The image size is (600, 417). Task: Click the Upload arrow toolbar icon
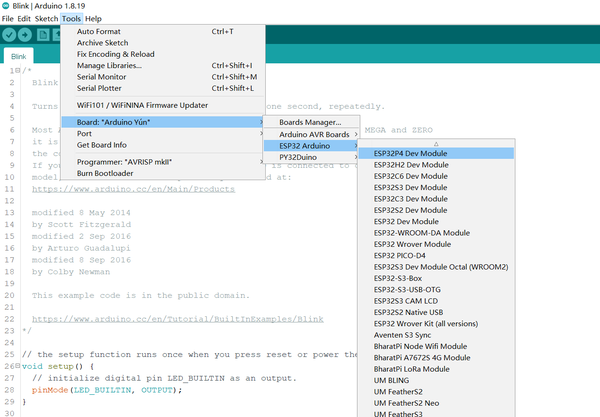25,35
